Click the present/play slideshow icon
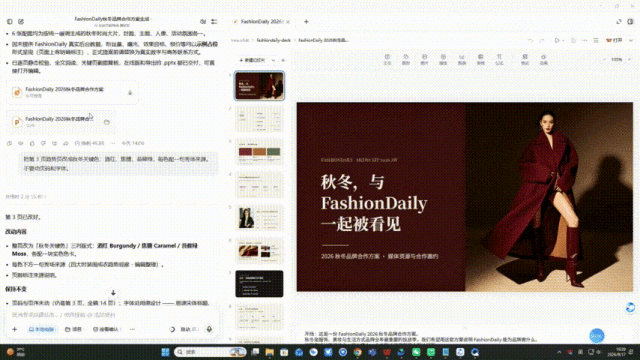This screenshot has height=360, width=640. 557,40
